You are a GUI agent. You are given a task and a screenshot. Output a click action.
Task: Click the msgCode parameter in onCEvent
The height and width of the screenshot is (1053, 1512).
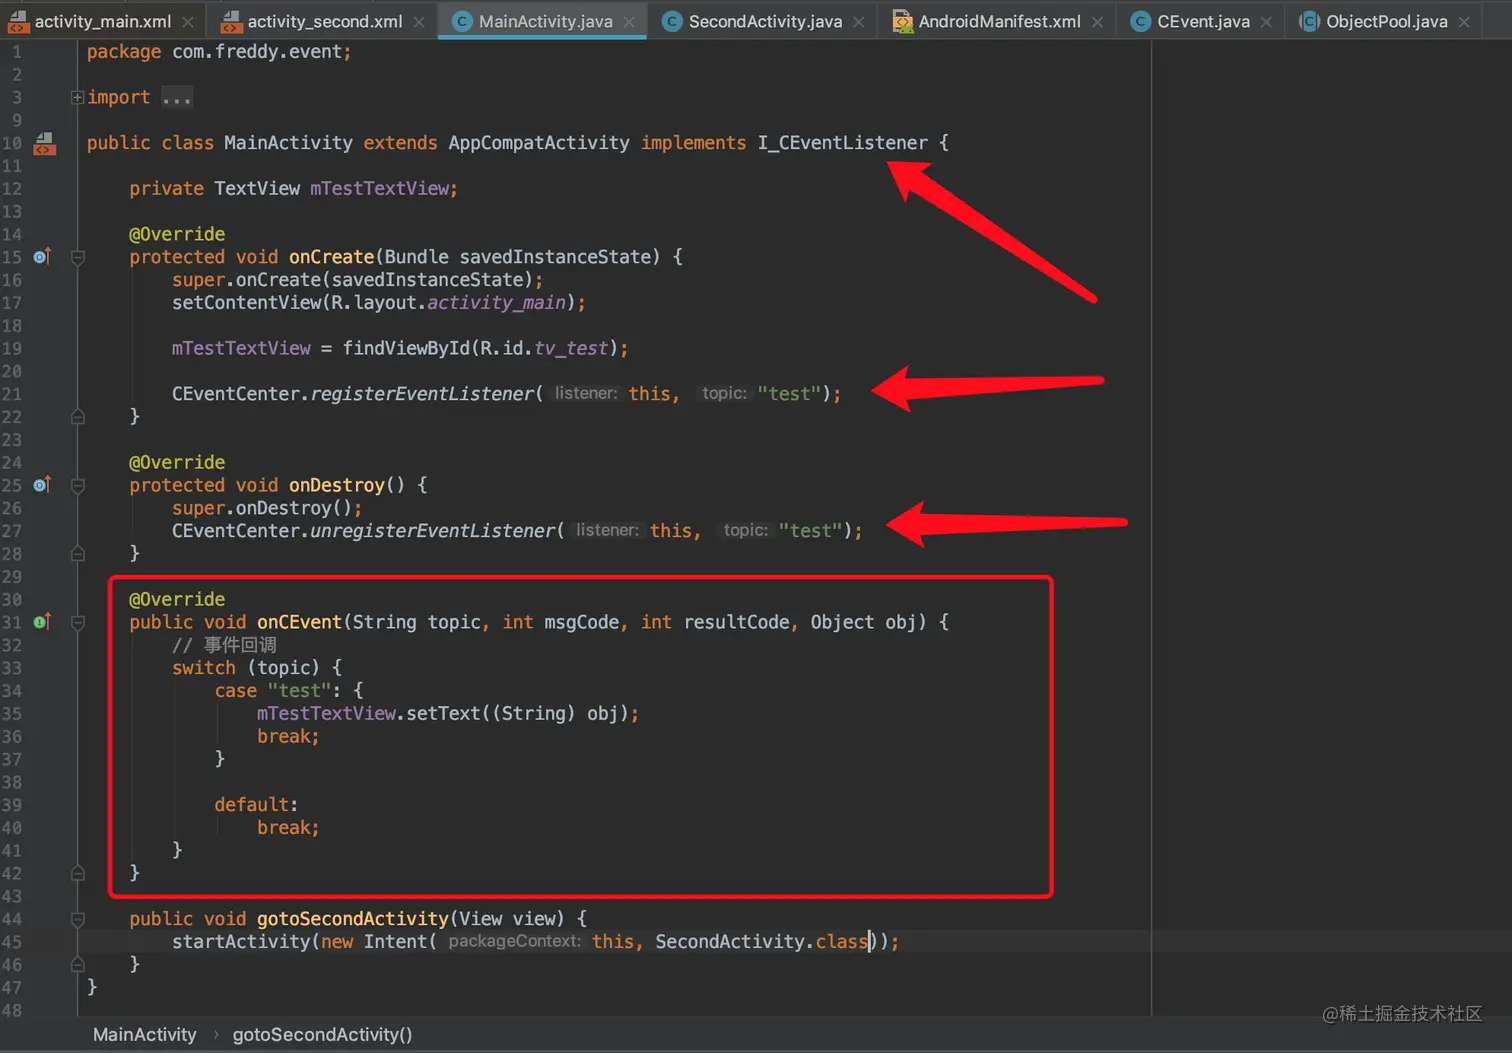click(582, 622)
